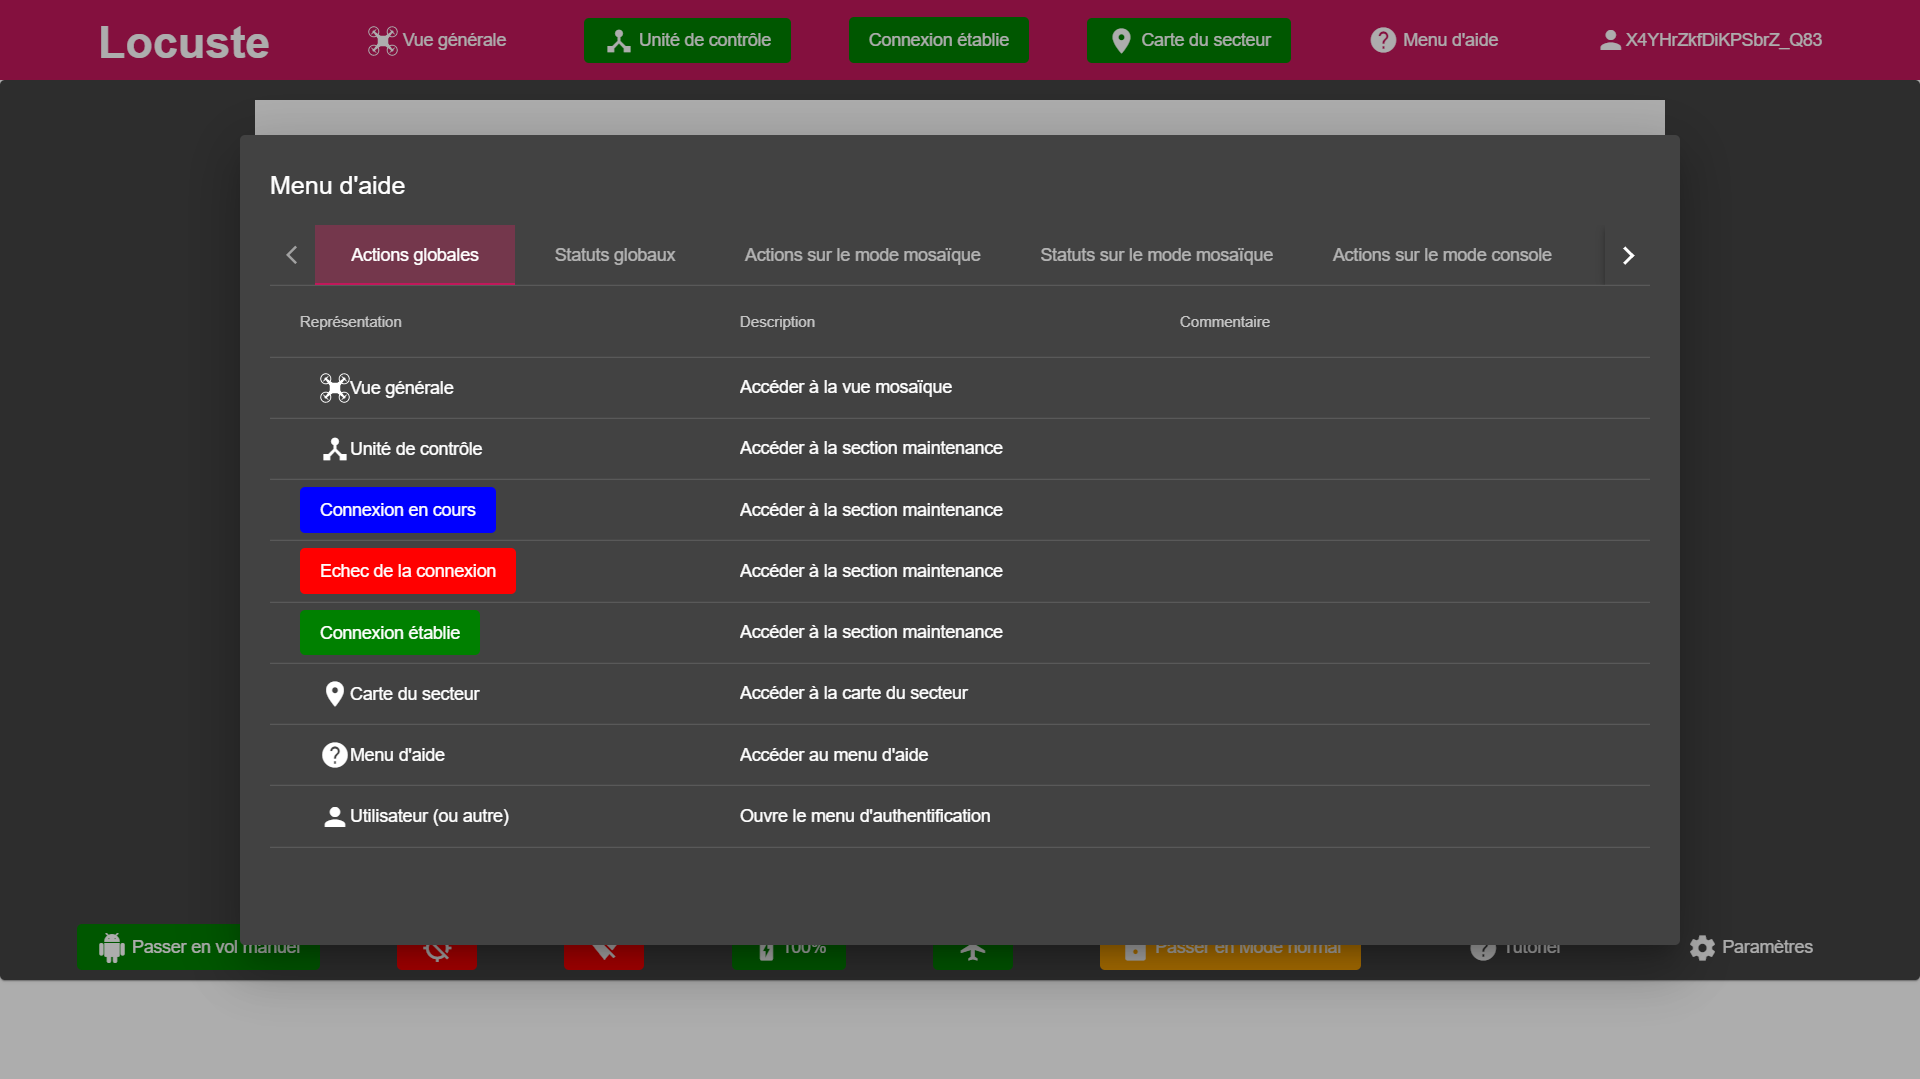This screenshot has width=1920, height=1079.
Task: Click the Menu d'aide dialog title
Action: [338, 186]
